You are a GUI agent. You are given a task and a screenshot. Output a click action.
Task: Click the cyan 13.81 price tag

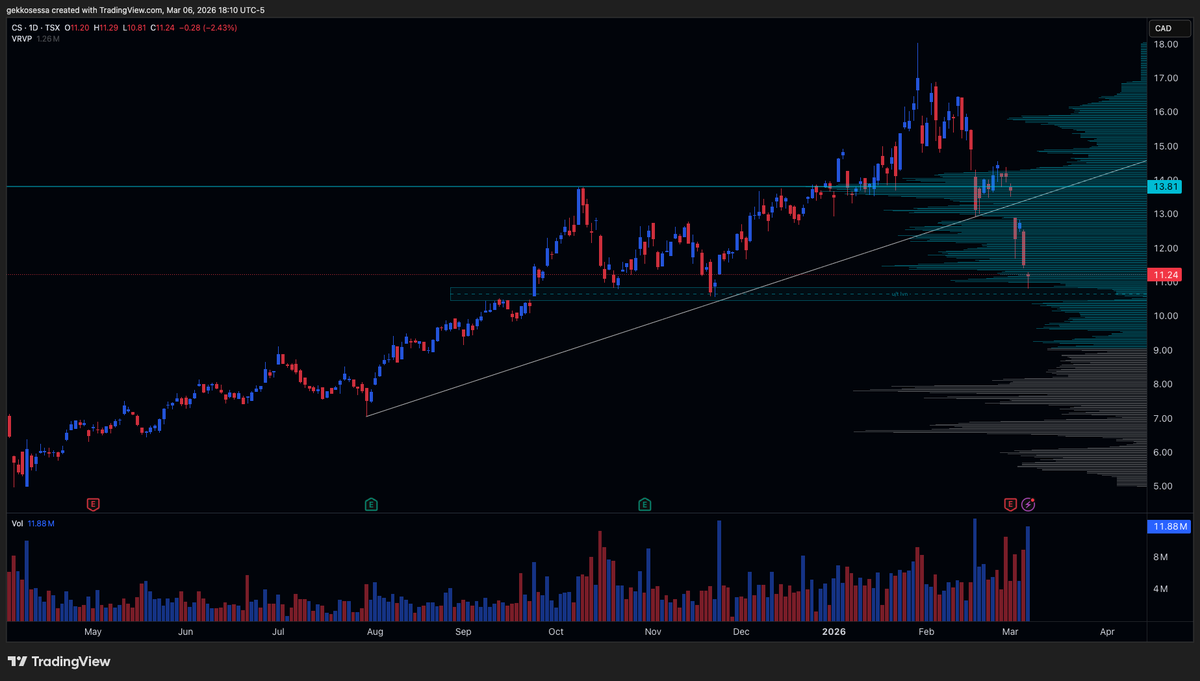1164,186
